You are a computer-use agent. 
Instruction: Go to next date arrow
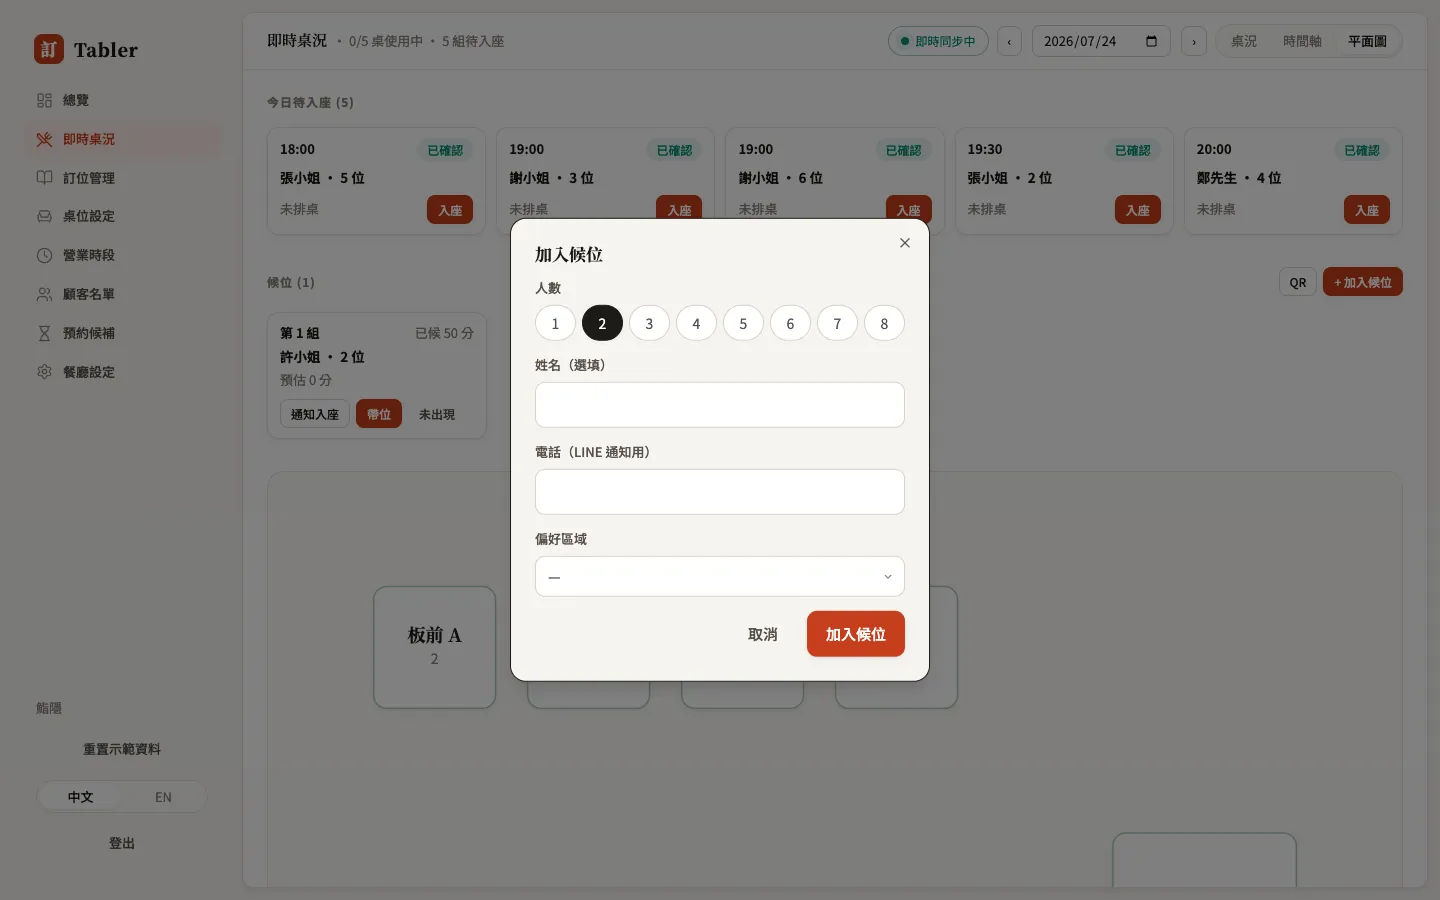[1194, 41]
